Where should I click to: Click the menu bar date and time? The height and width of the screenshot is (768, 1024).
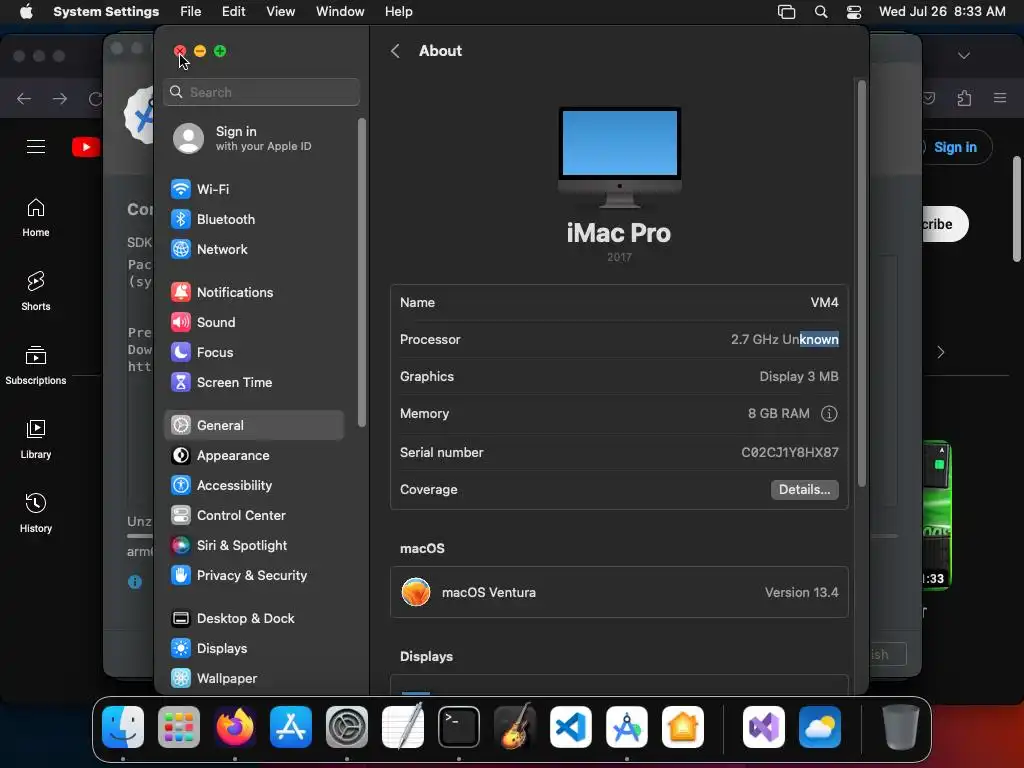pyautogui.click(x=942, y=12)
